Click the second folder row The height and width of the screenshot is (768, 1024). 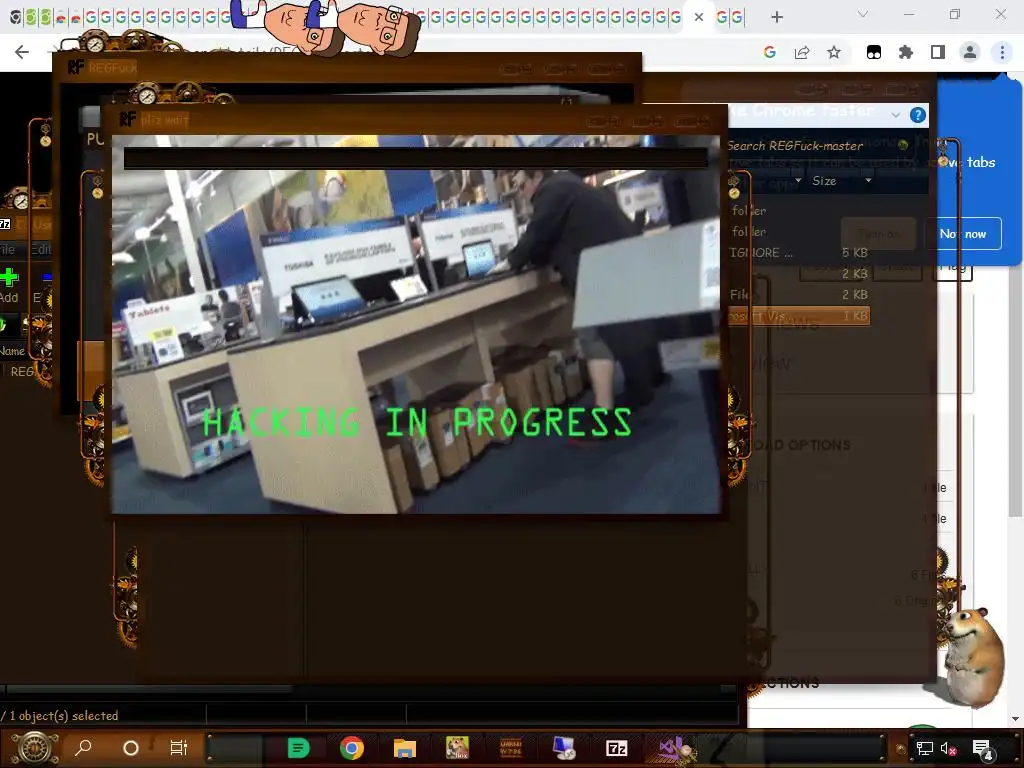pos(799,232)
